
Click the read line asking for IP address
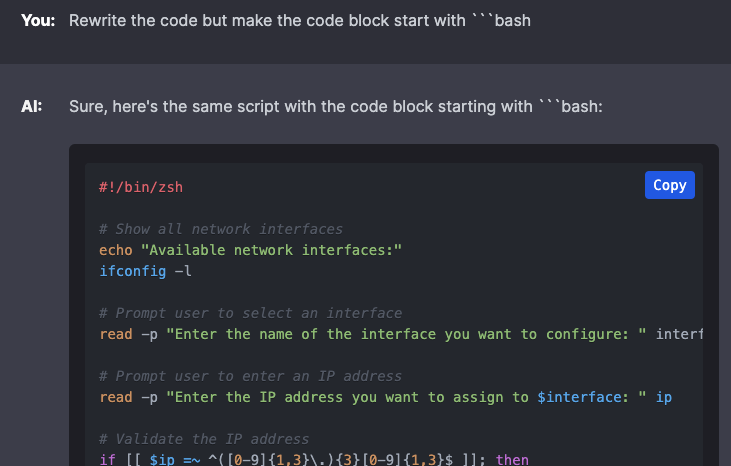[386, 397]
